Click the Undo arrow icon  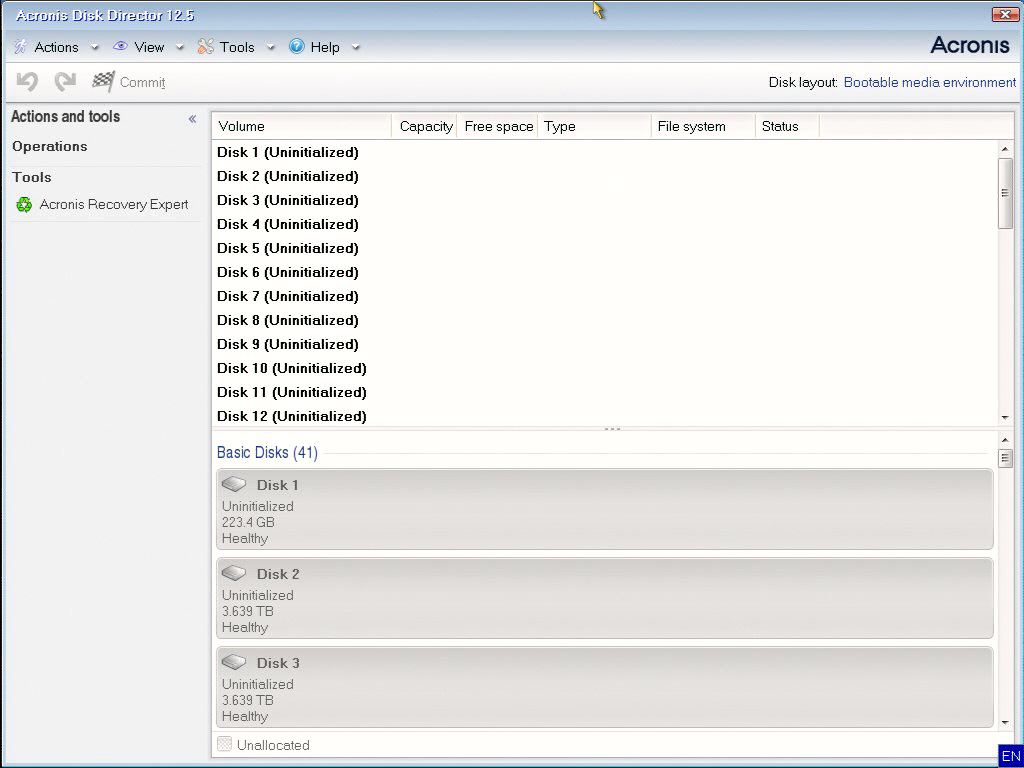[x=27, y=82]
